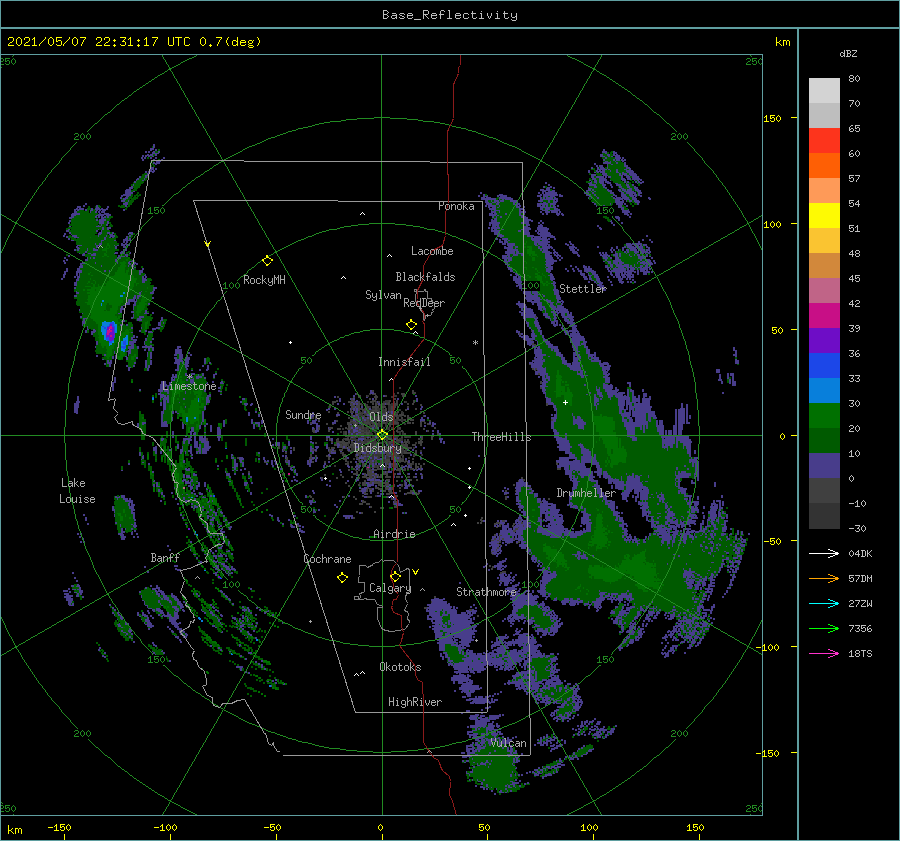
Task: Click the Stettler label
Action: tap(583, 289)
